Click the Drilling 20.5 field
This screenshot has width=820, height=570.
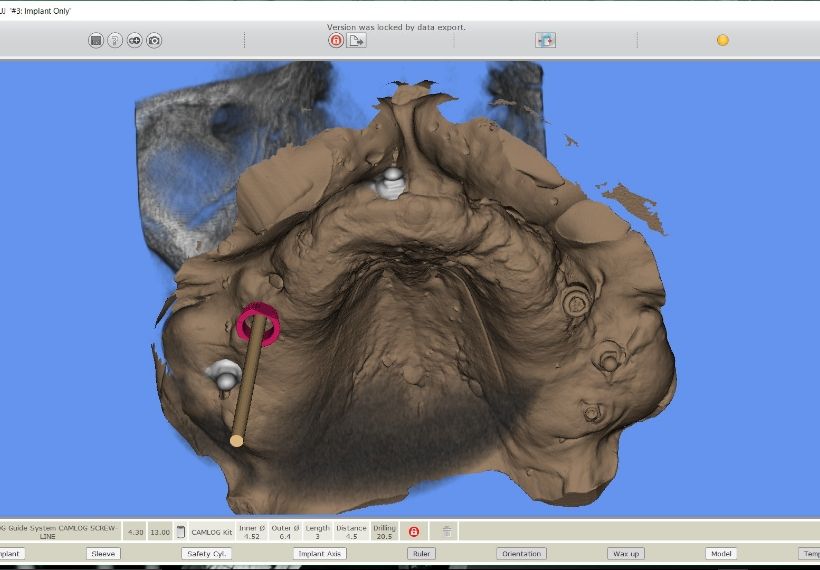384,532
